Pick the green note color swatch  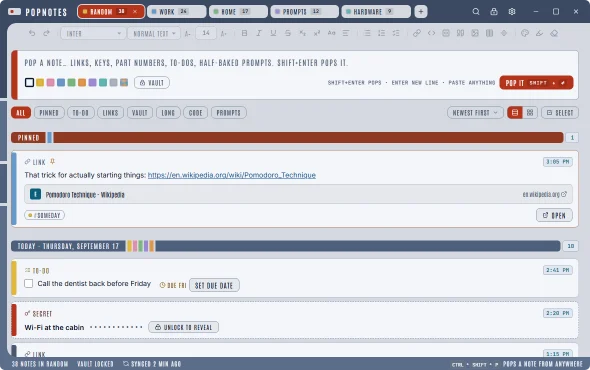71,82
